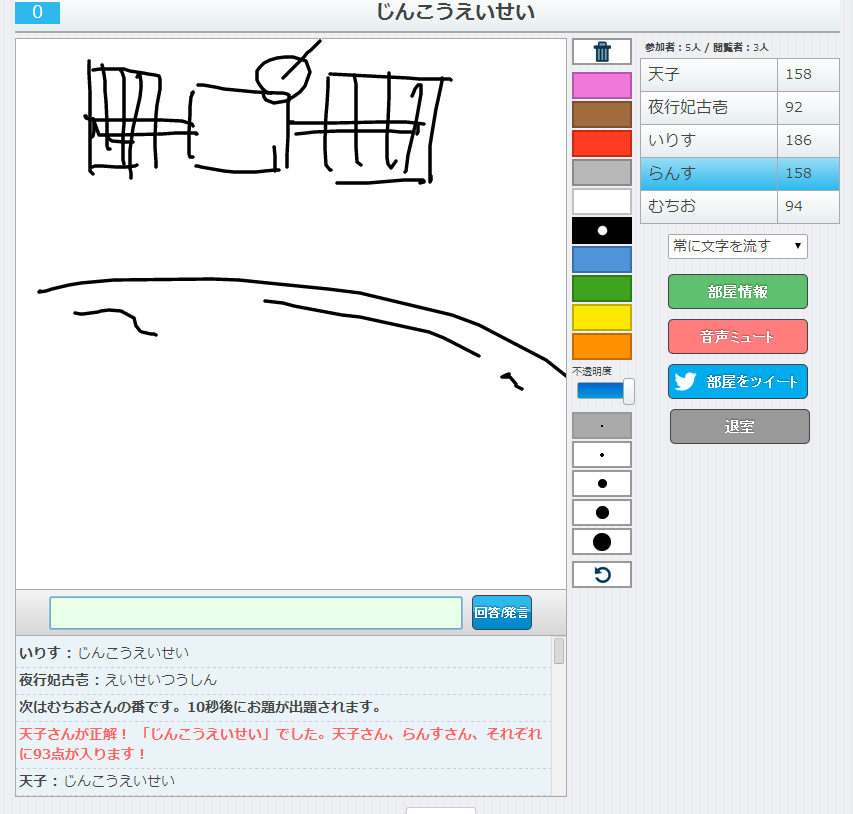The height and width of the screenshot is (814, 853).
Task: Pick the white color swatch
Action: (x=602, y=201)
